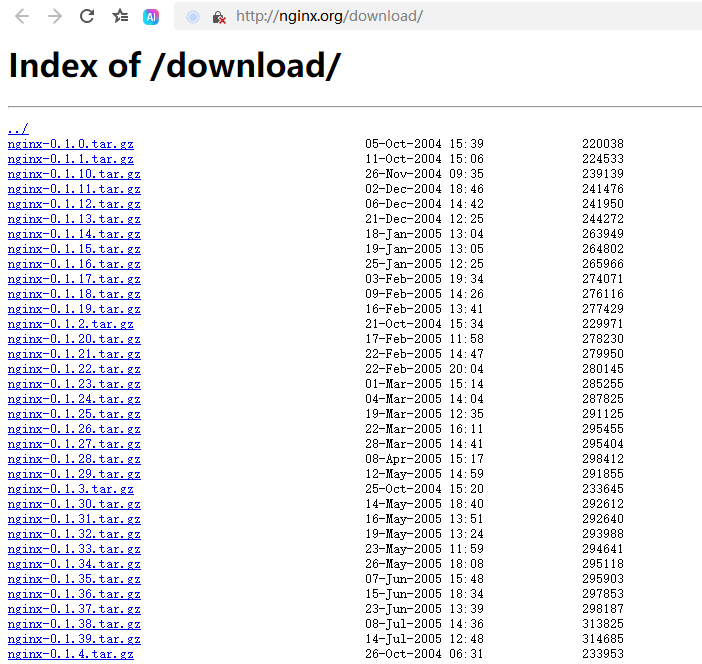The width and height of the screenshot is (702, 664).
Task: Download nginx-0.1.31.tar.gz
Action: tap(74, 519)
